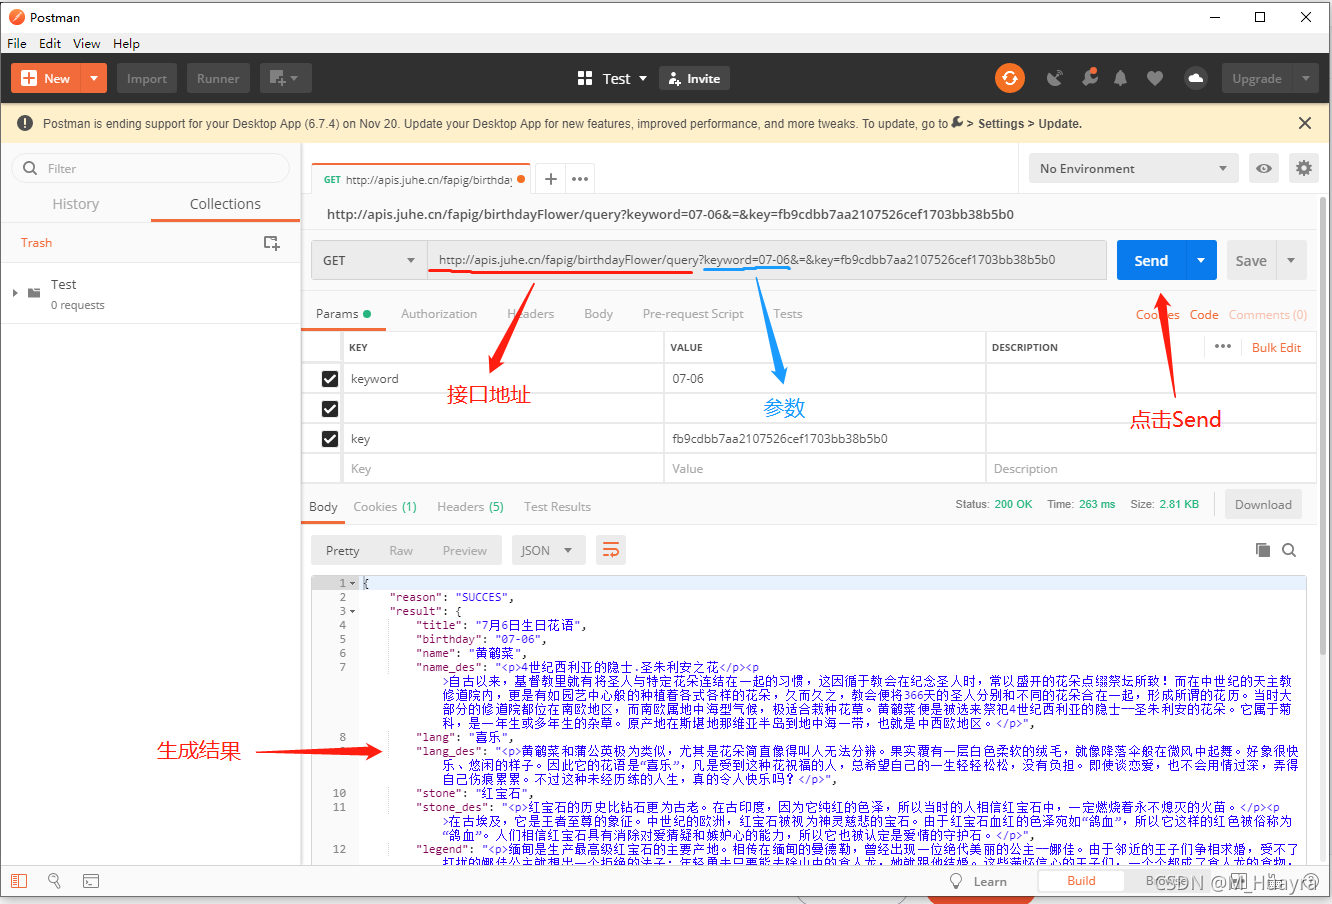Search within the response body
1332x904 pixels.
coord(1289,550)
